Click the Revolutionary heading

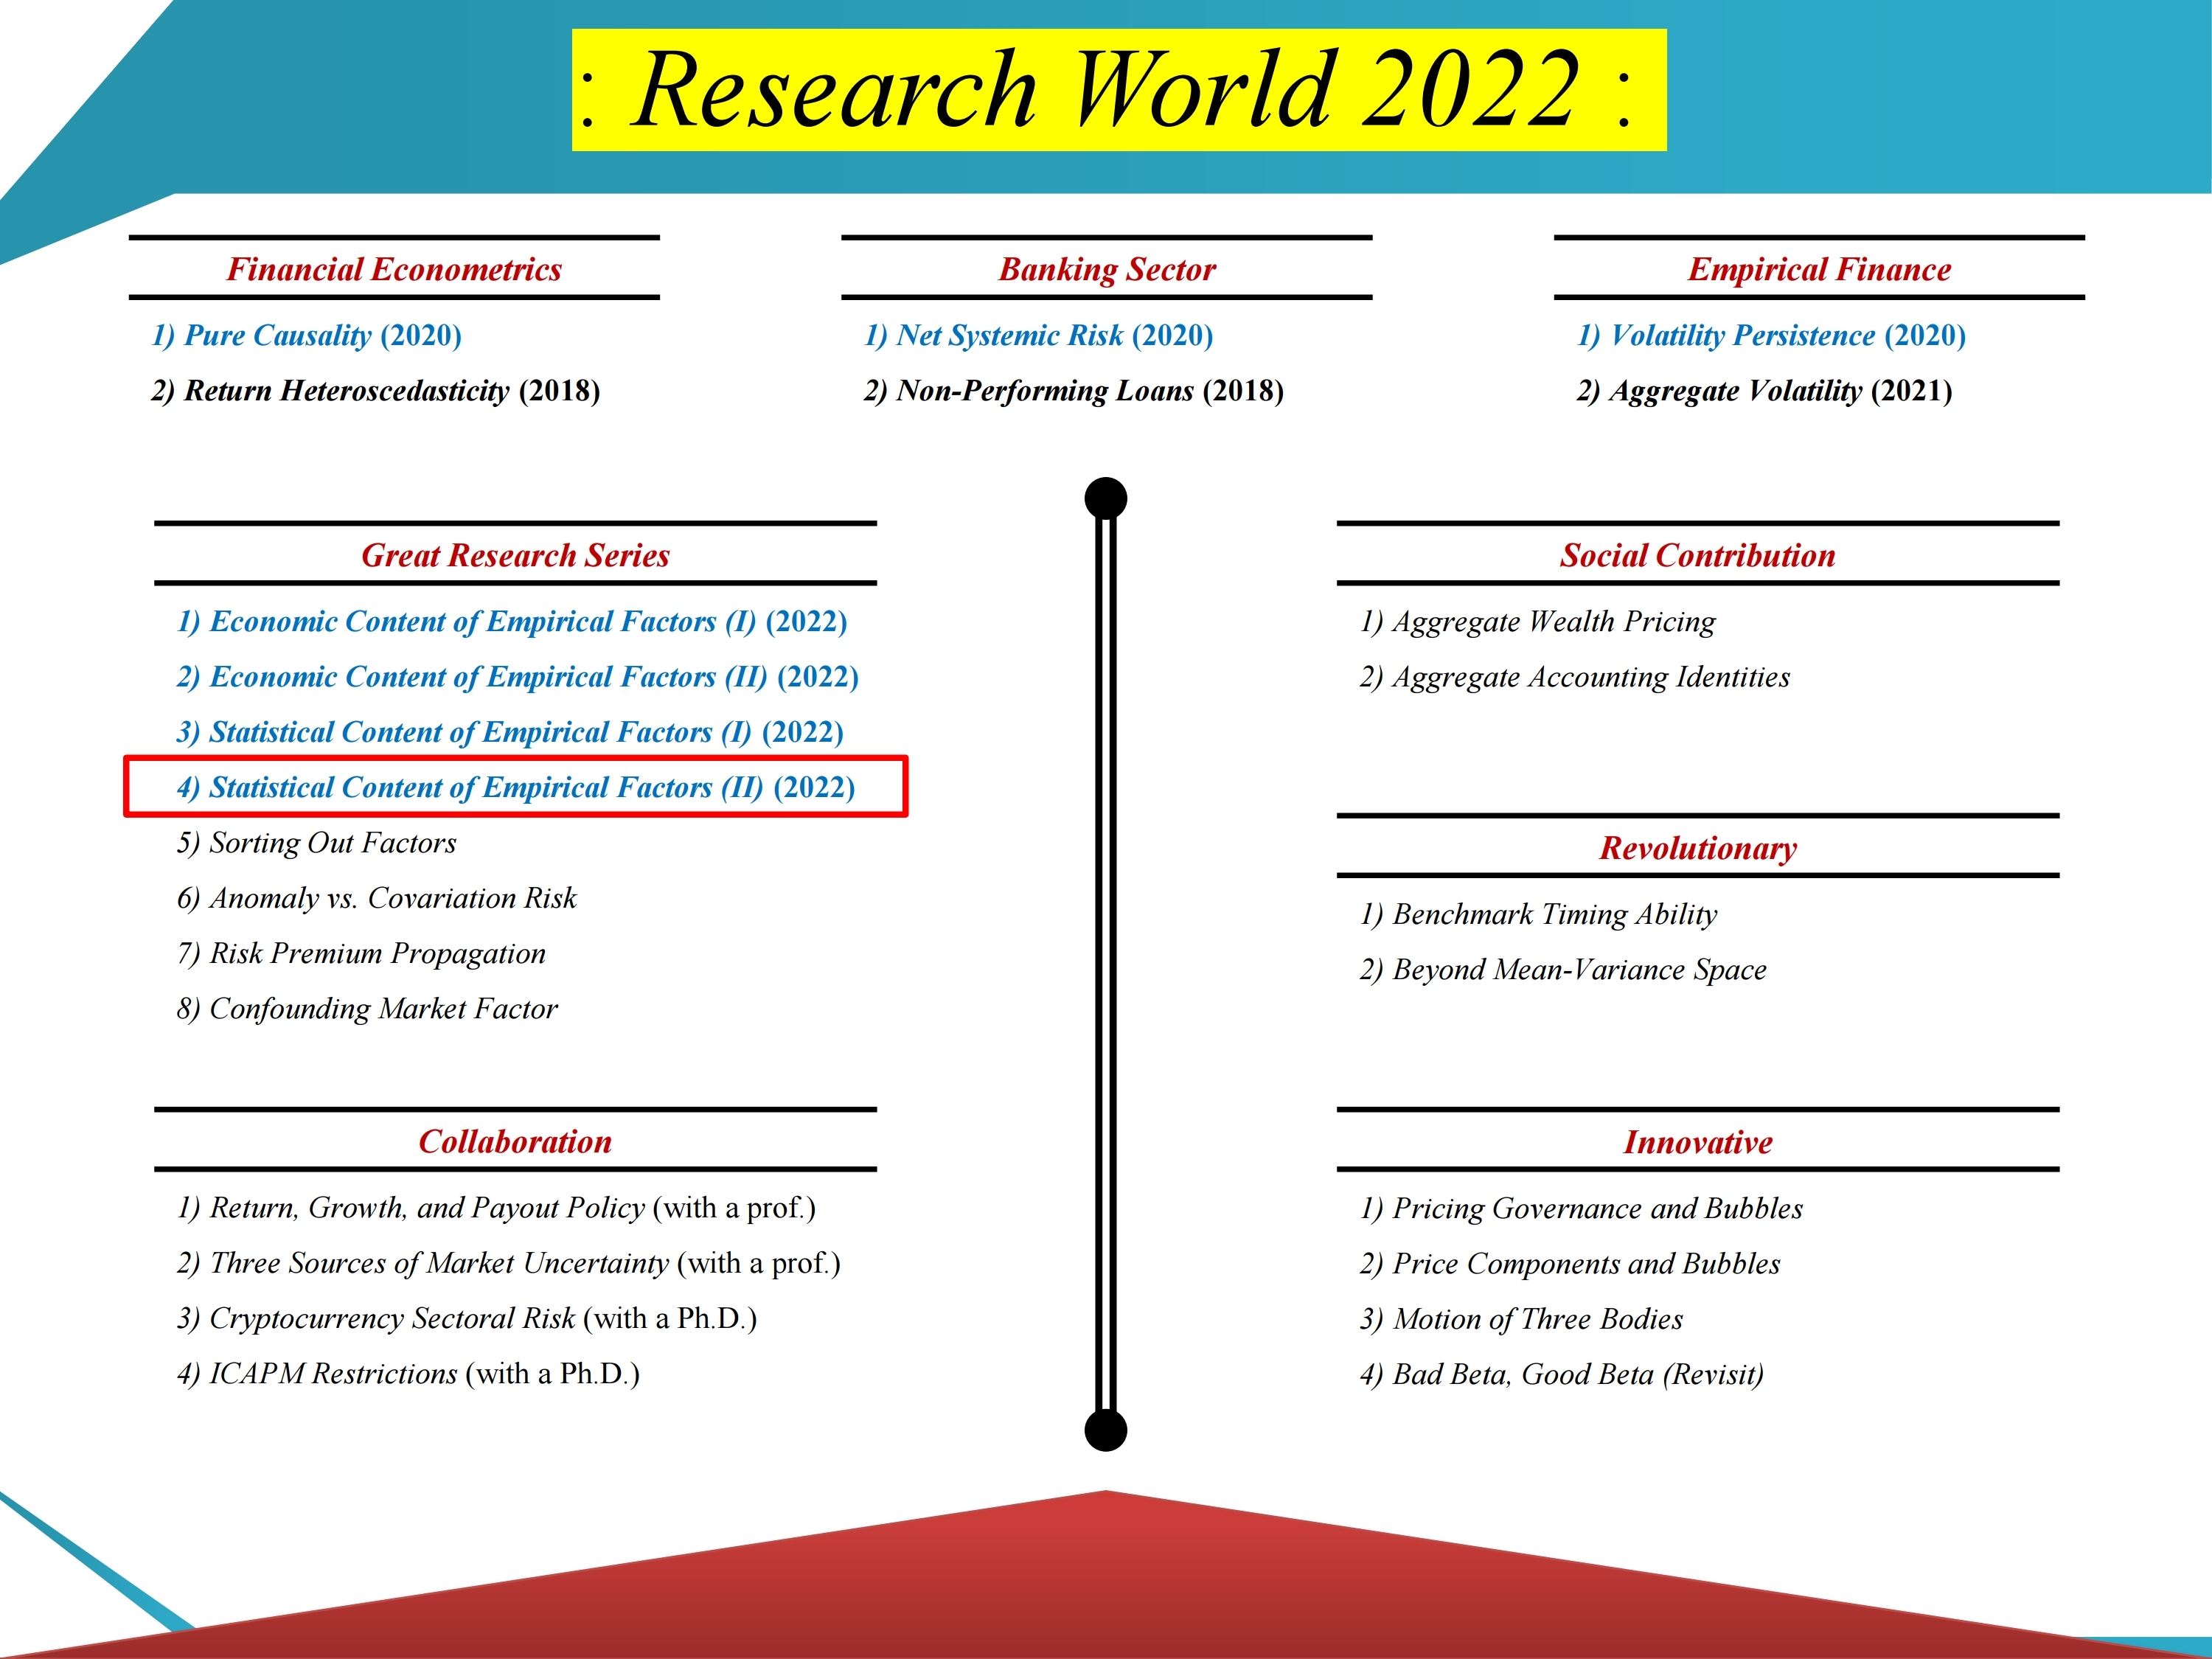[x=1698, y=848]
